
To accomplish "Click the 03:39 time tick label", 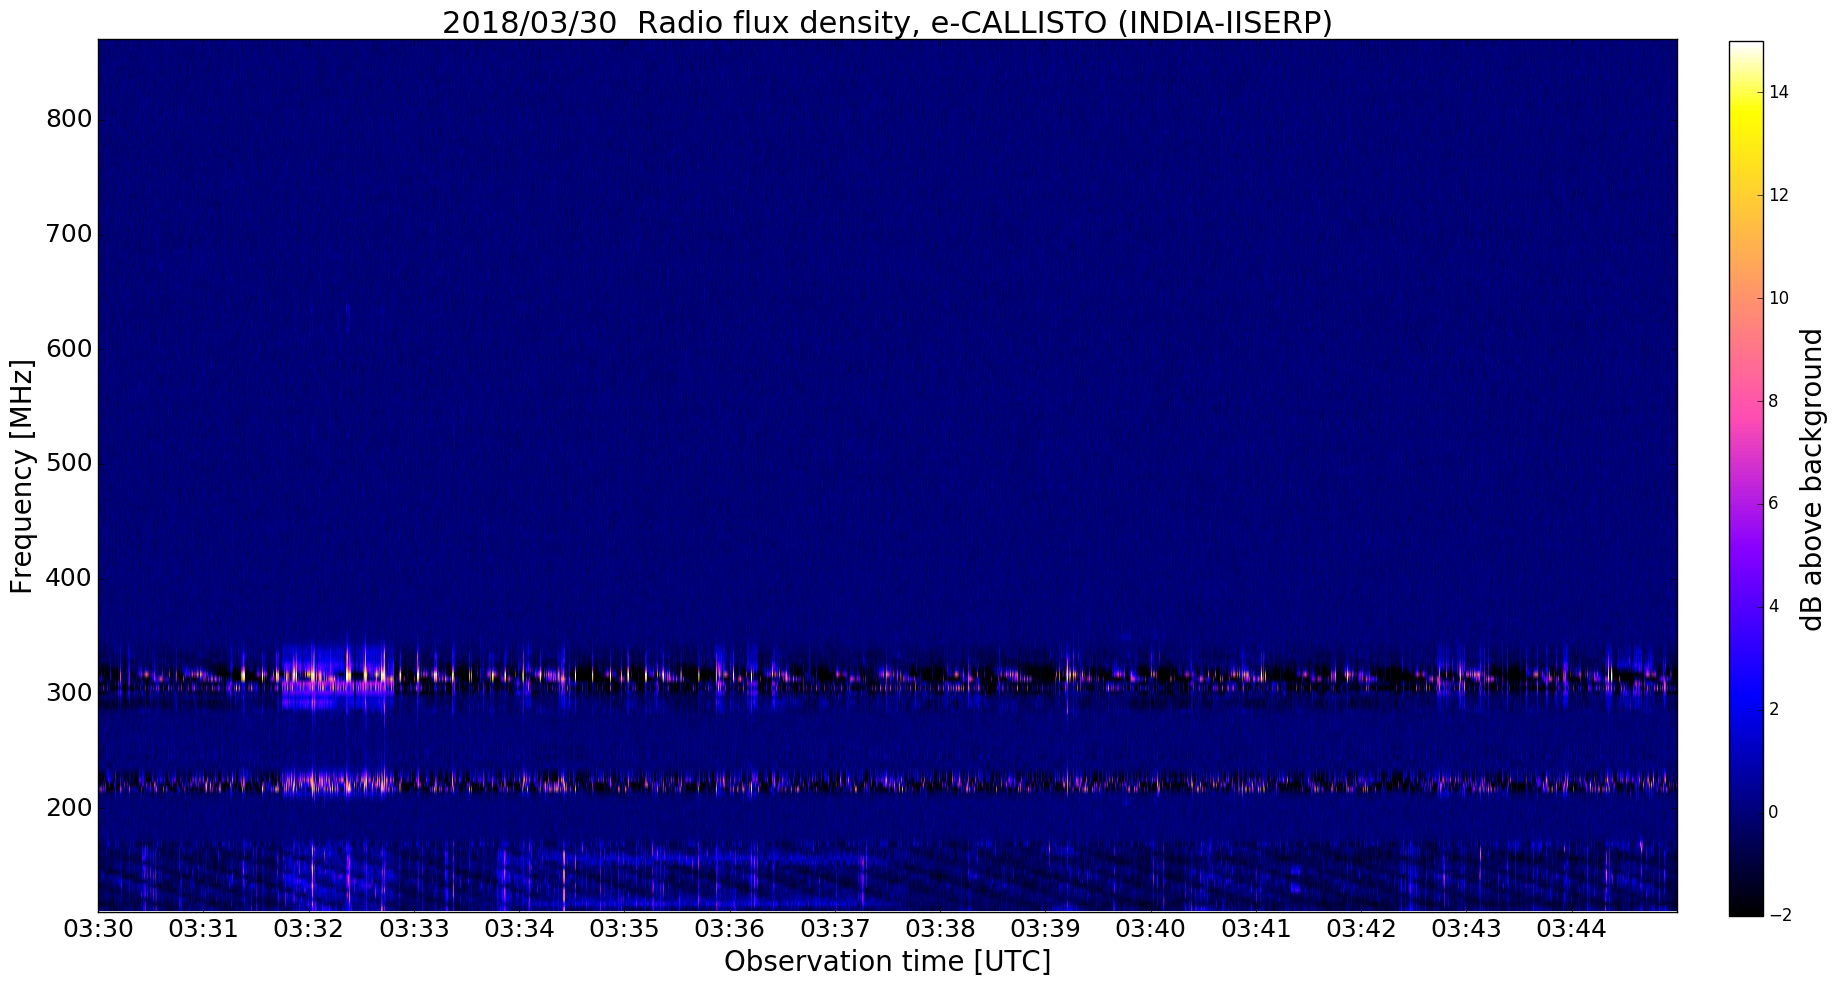I will pyautogui.click(x=1045, y=929).
